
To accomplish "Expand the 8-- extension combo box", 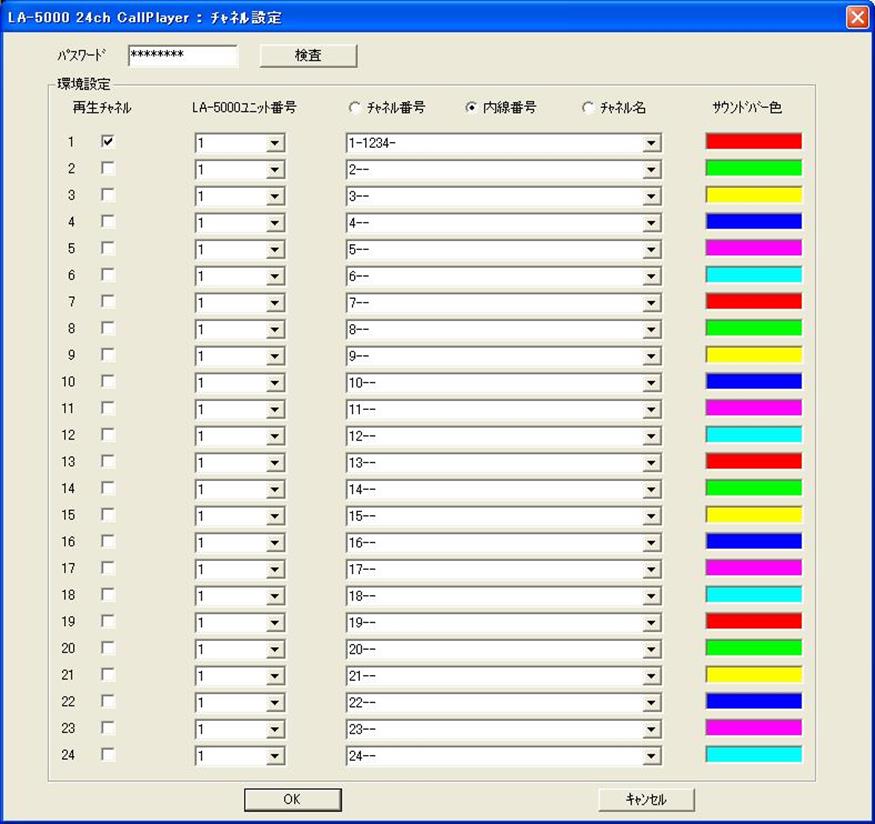I will pos(651,330).
